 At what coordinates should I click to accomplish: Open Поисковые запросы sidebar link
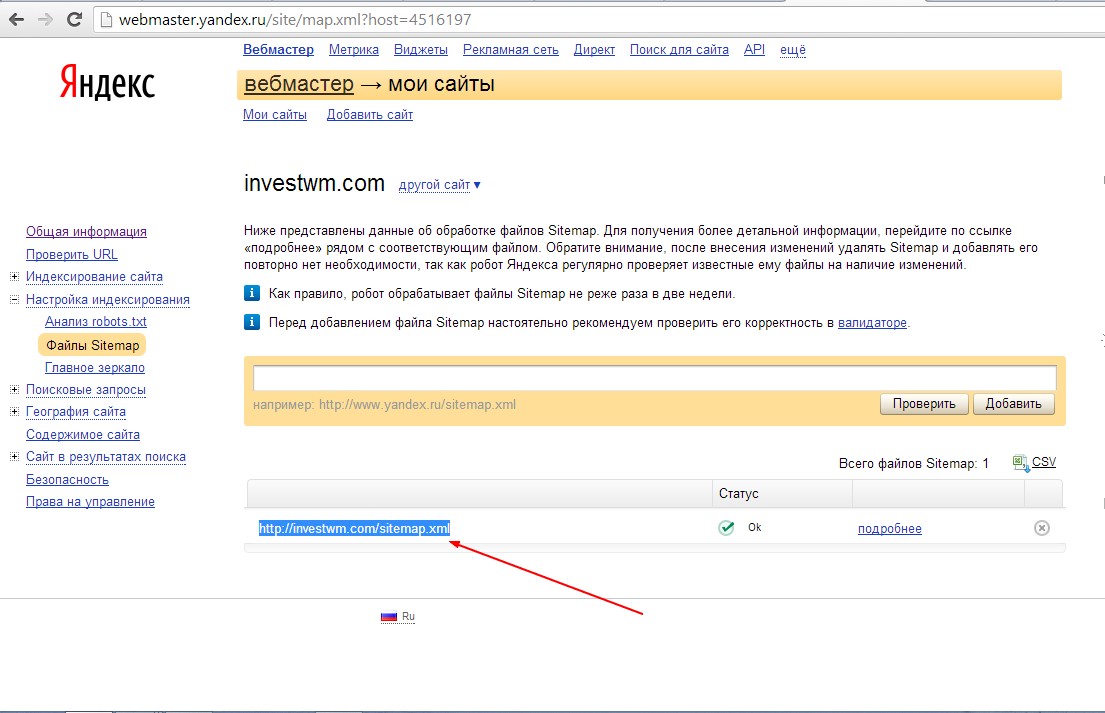tap(86, 390)
